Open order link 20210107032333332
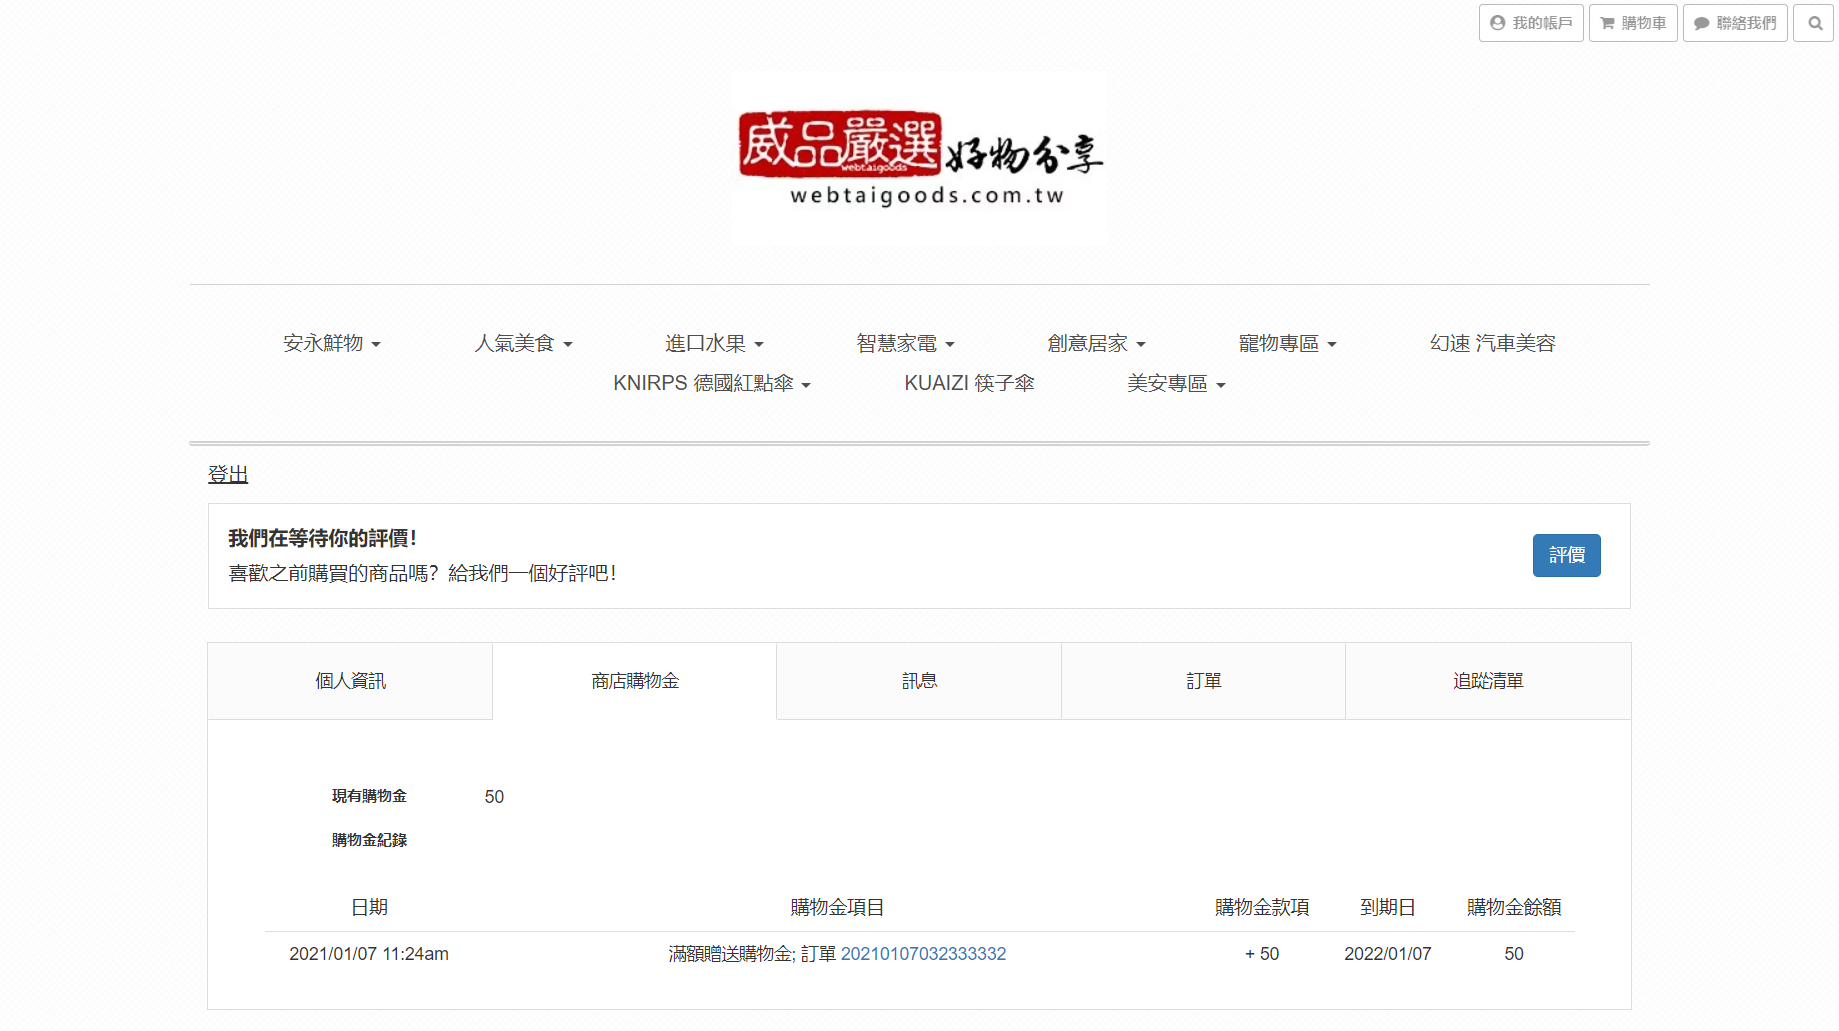Image resolution: width=1839 pixels, height=1031 pixels. [x=923, y=954]
